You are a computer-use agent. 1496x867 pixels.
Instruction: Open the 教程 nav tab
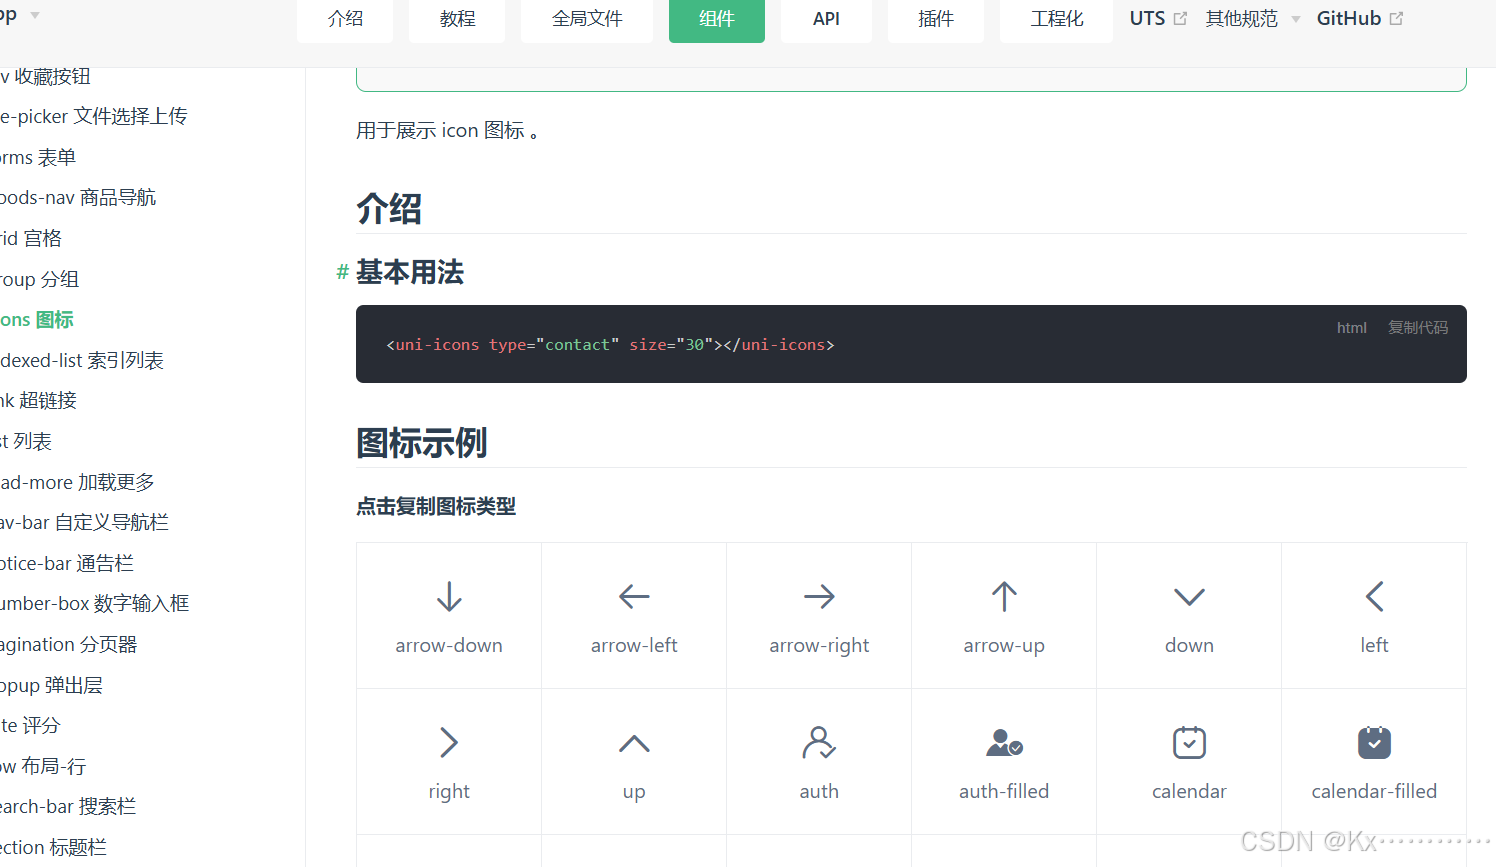[457, 19]
